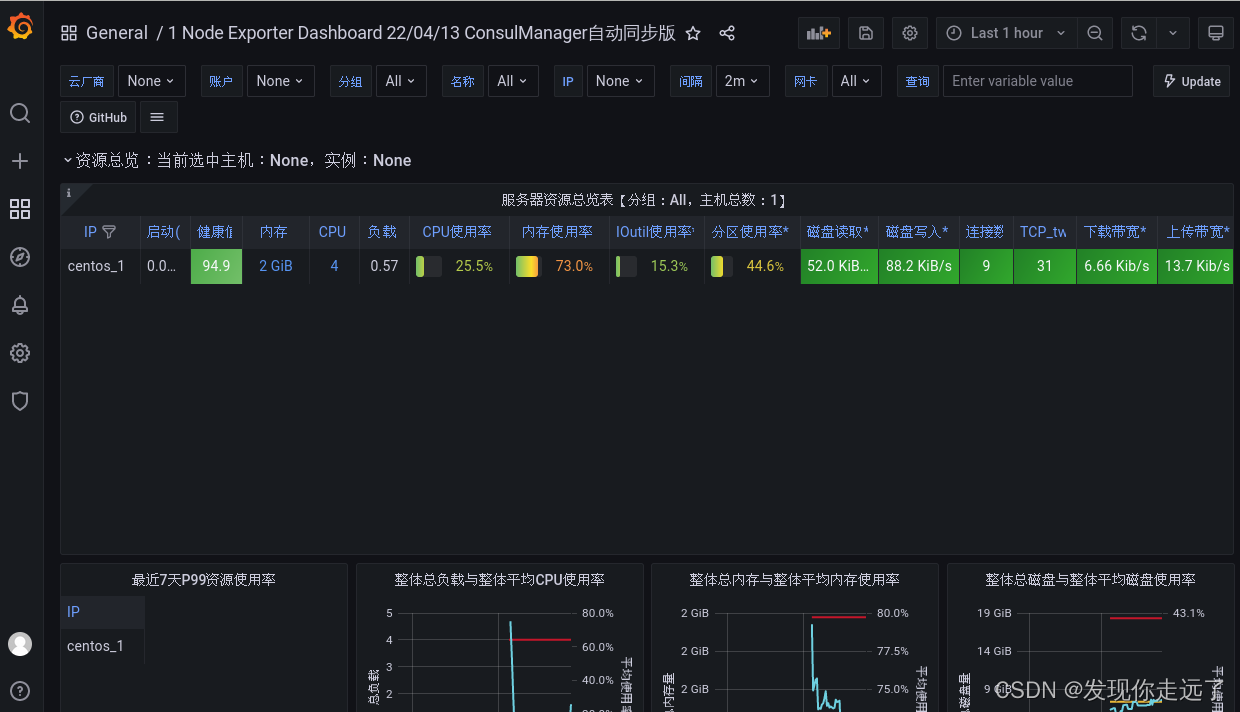Open the 整体总内存与整体平均内存使用率 panel title
1240x712 pixels.
coord(794,579)
